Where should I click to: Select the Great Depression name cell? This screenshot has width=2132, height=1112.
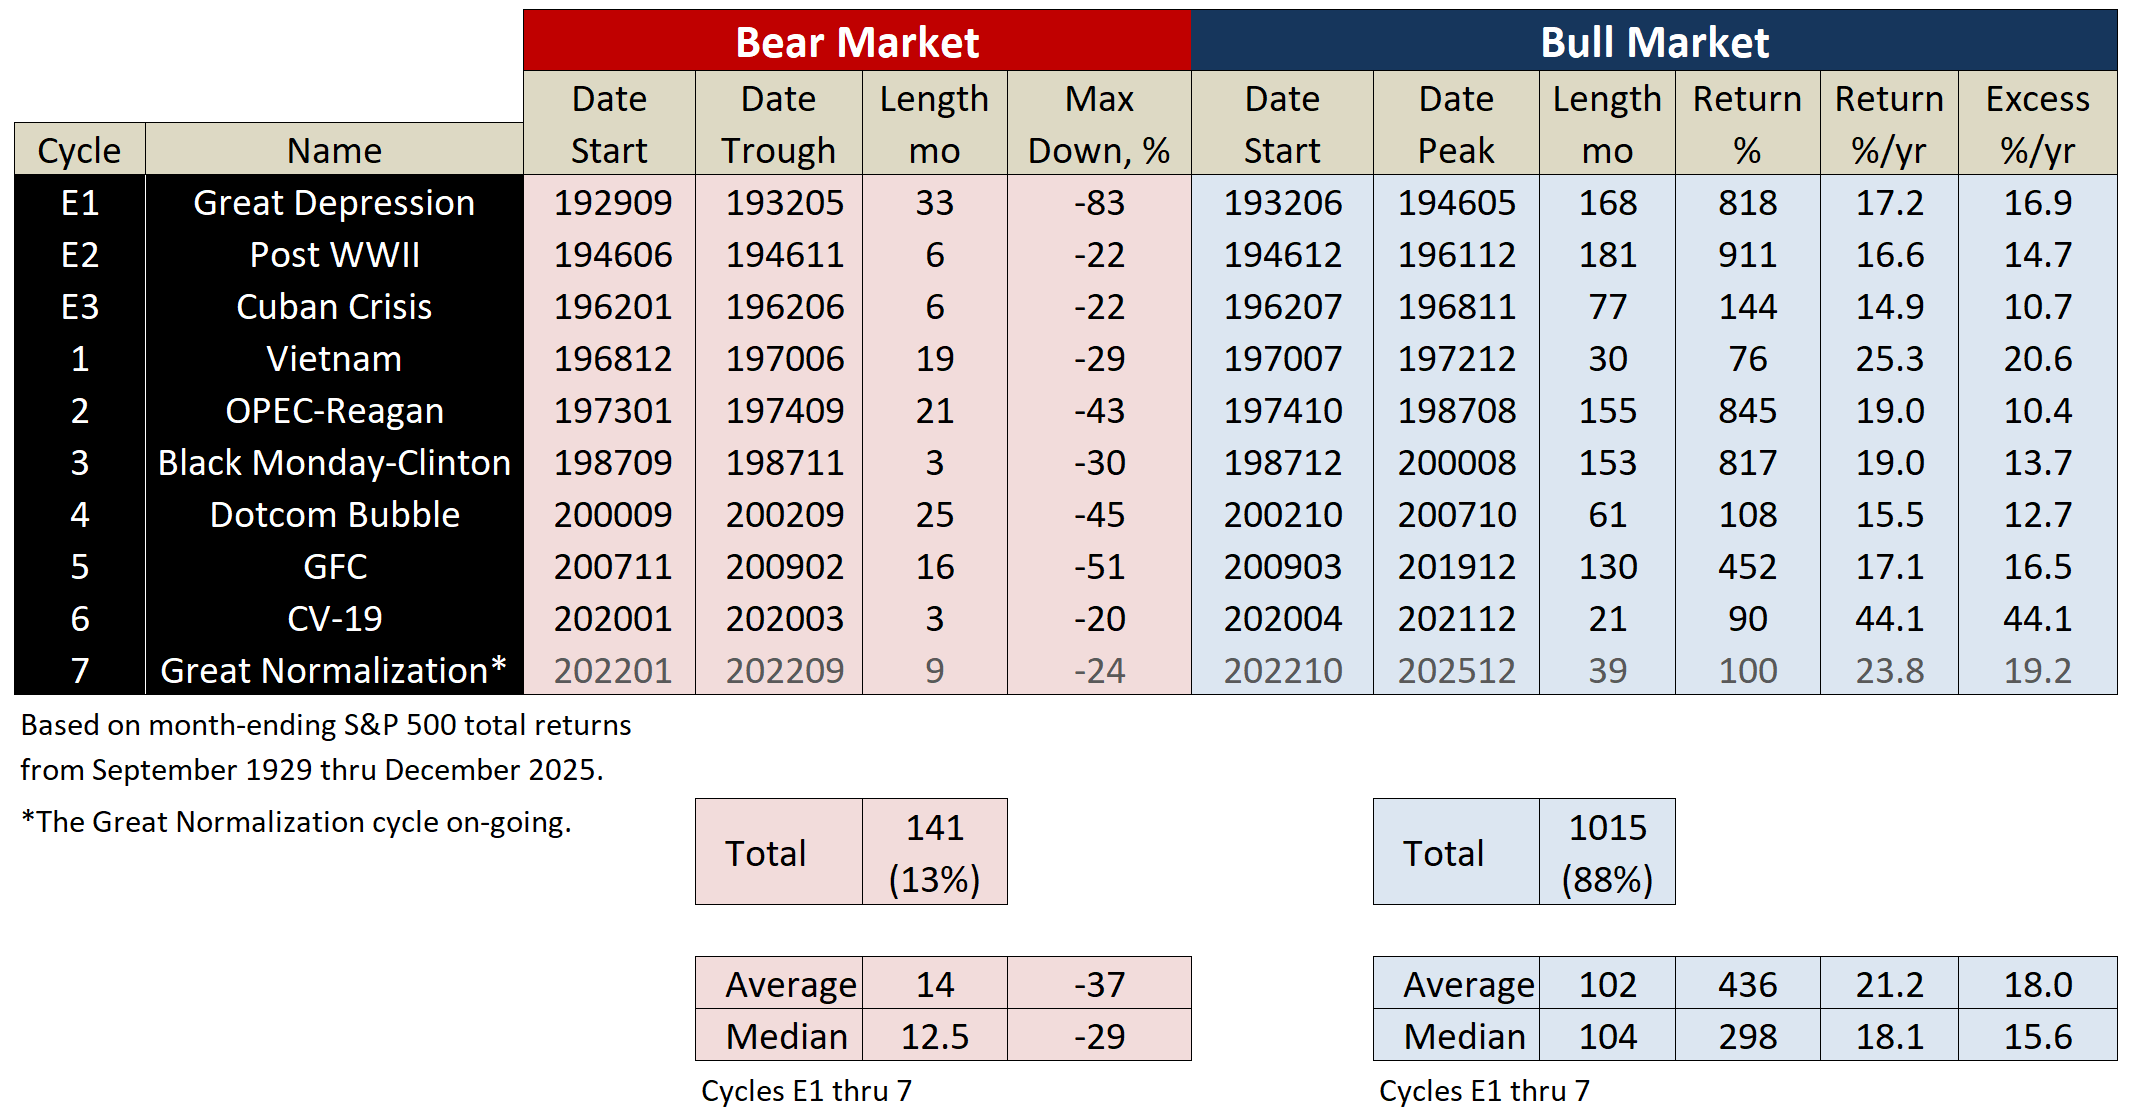(x=334, y=202)
